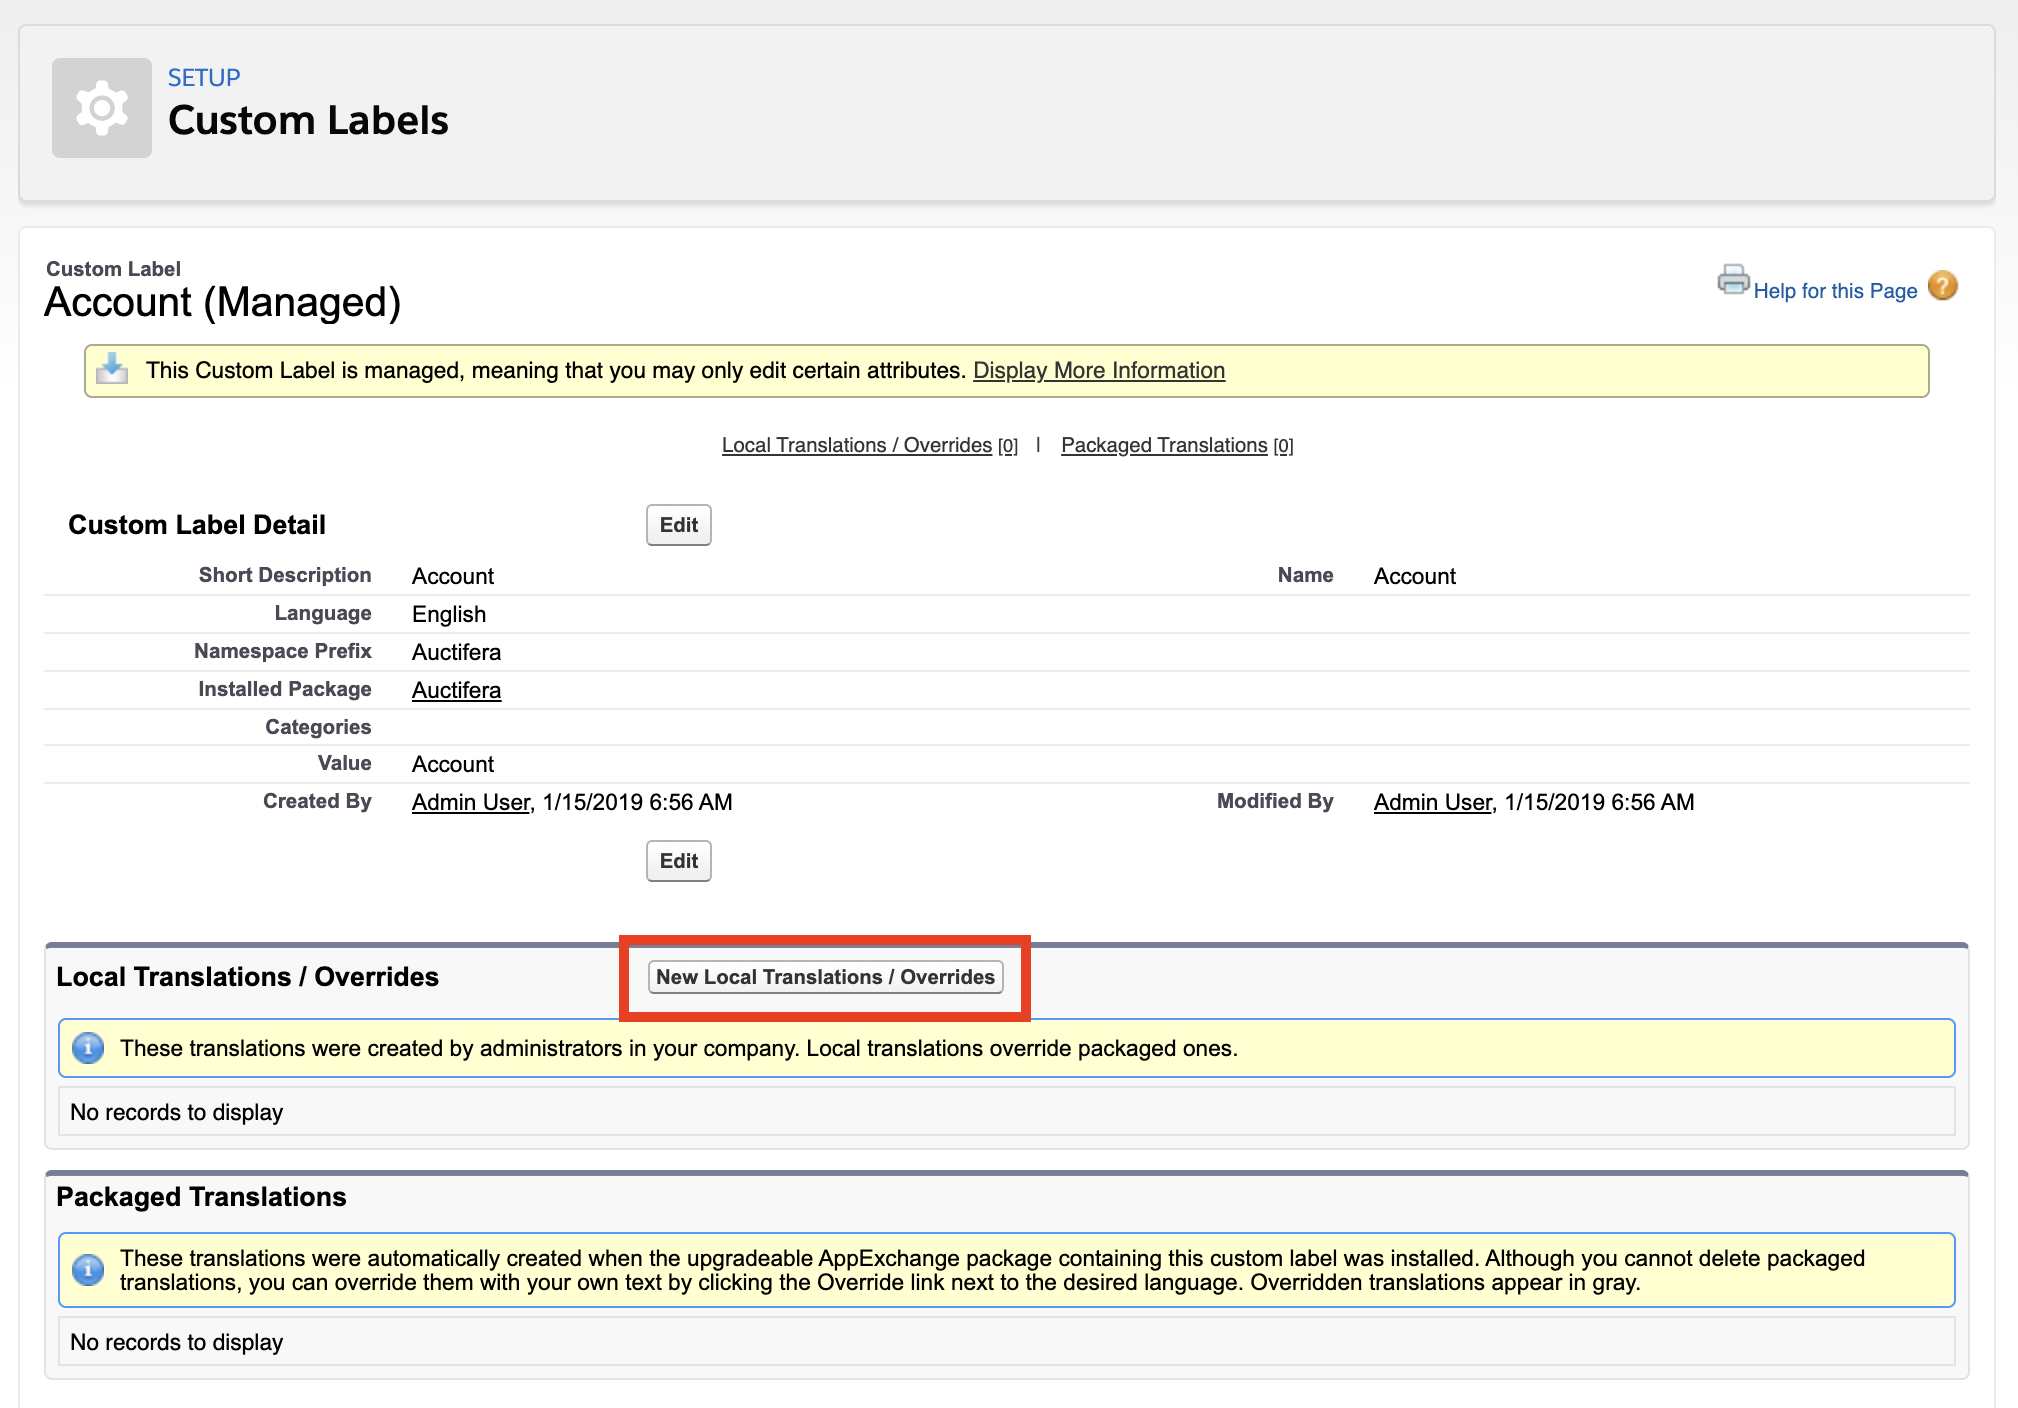The width and height of the screenshot is (2018, 1408).
Task: Click the top Edit button
Action: 678,524
